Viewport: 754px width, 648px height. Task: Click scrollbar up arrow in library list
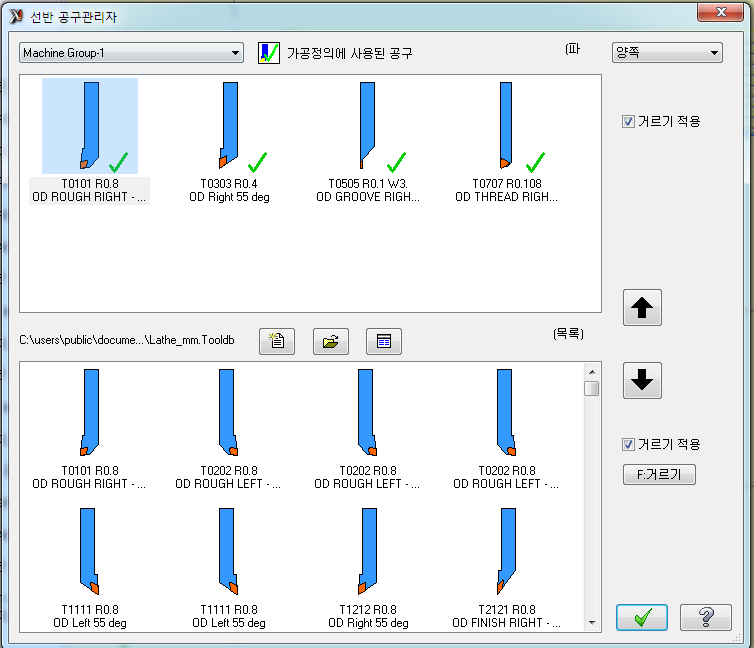click(x=592, y=372)
